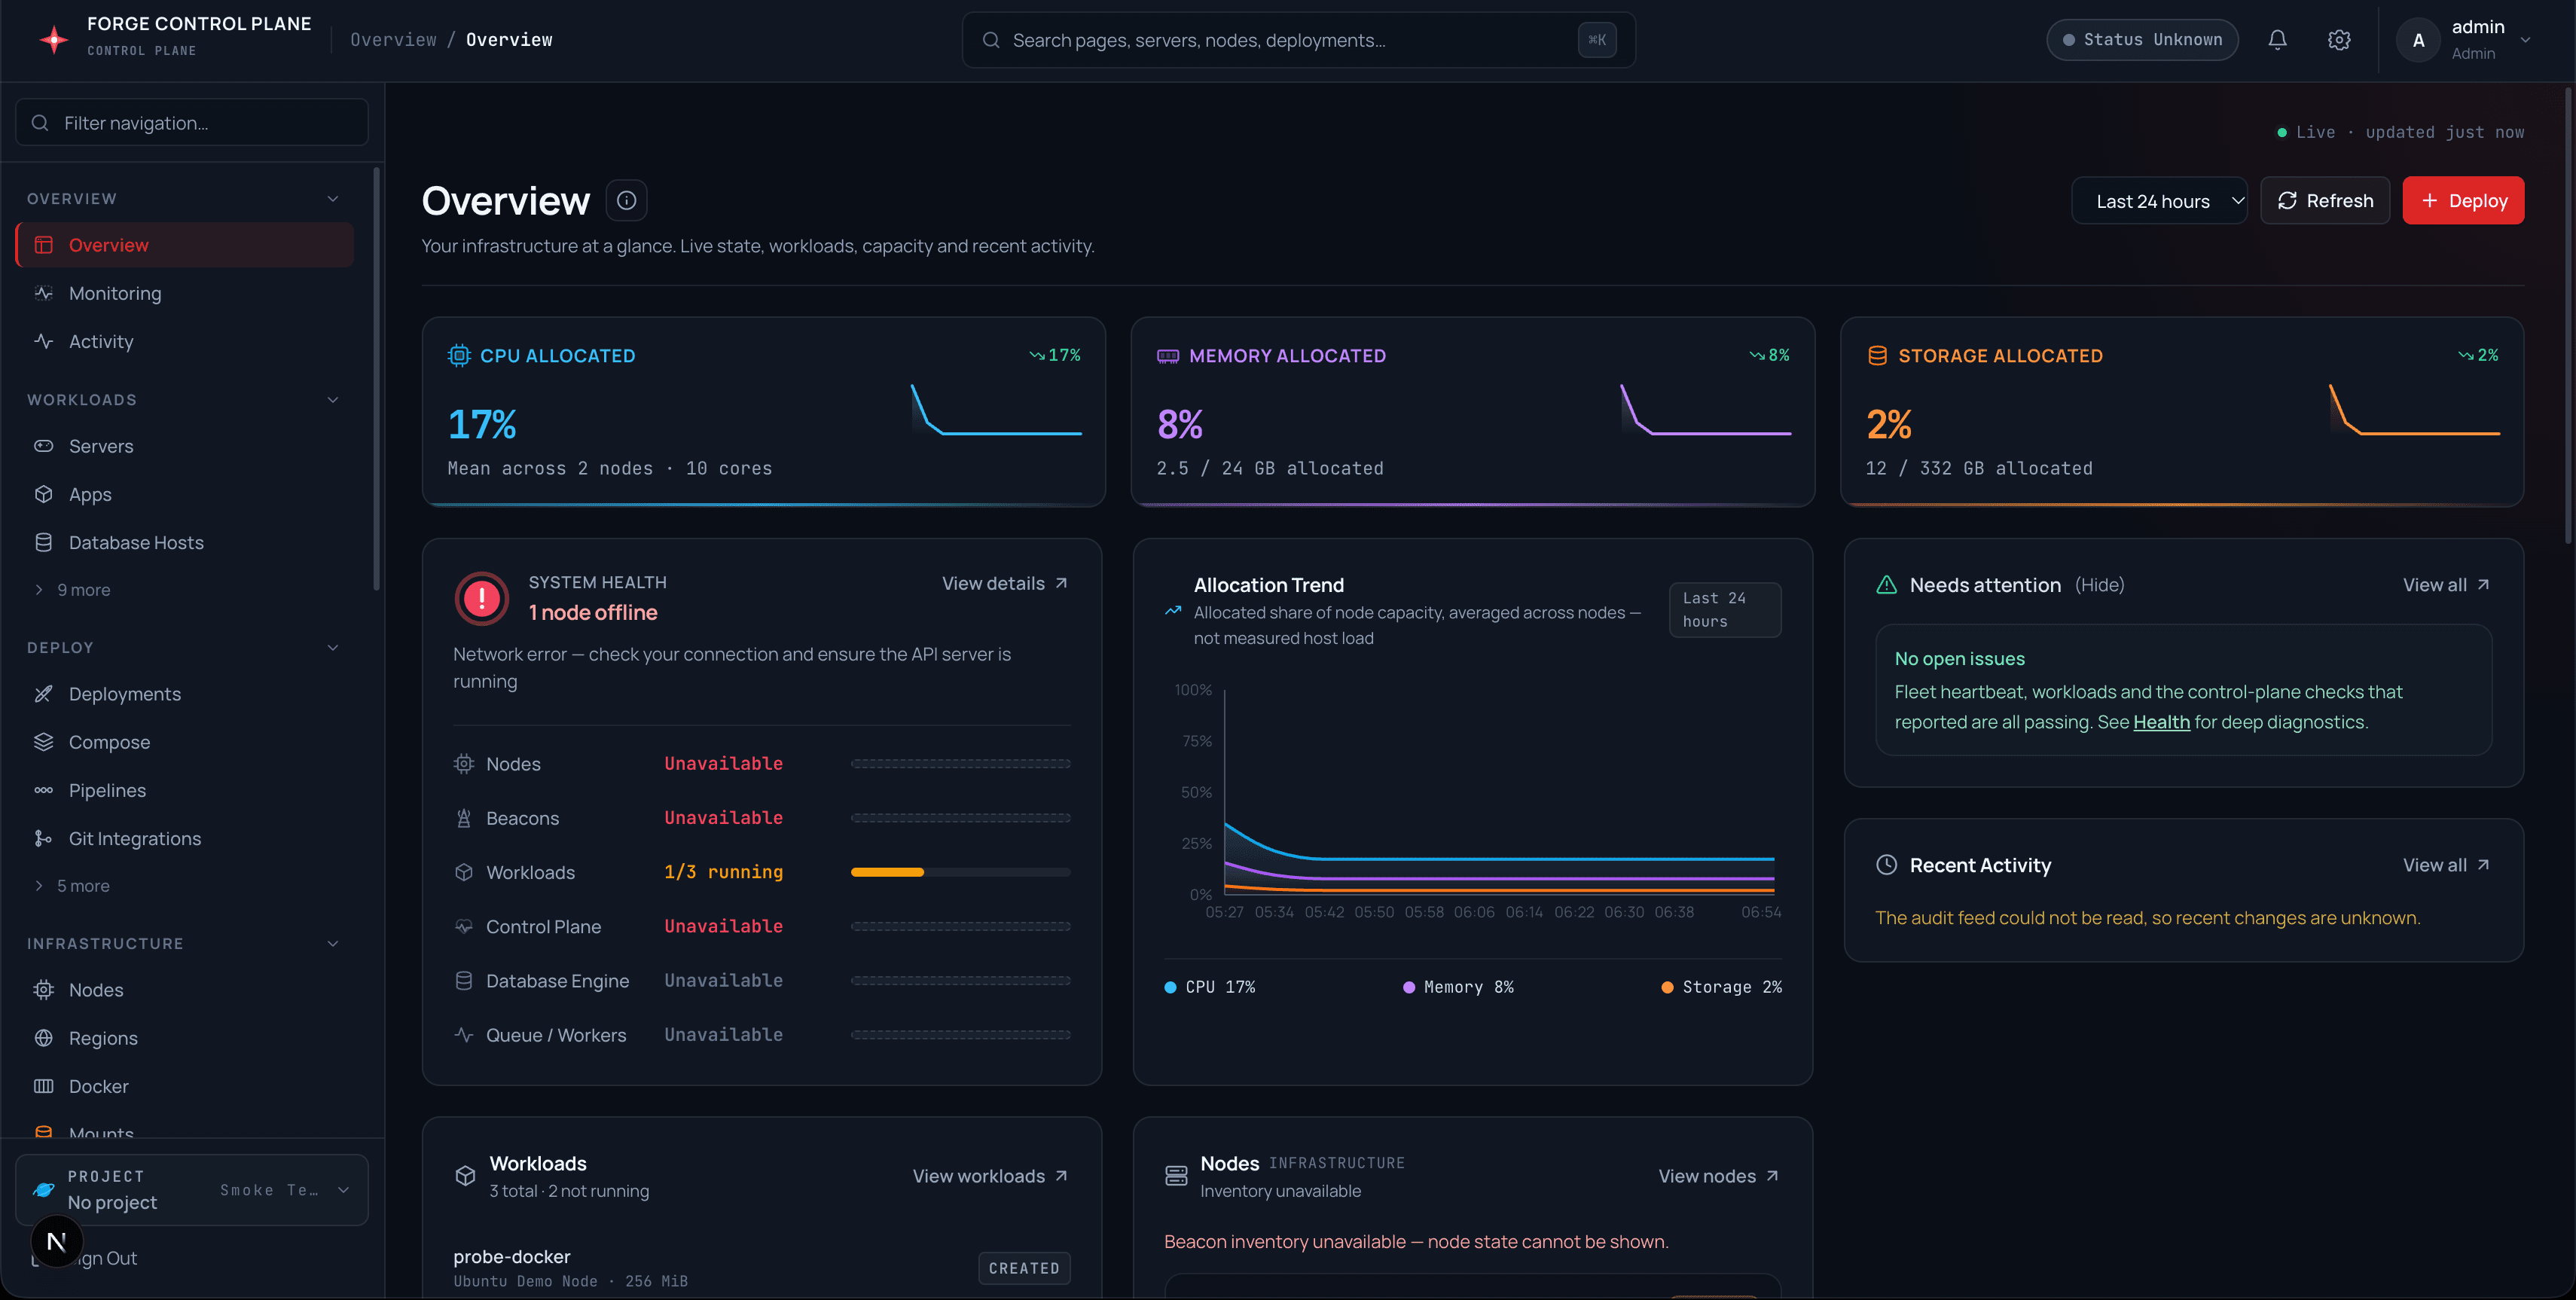Go to Monitoring in sidebar
Screen dimensions: 2576x1300
(x=185, y=293)
